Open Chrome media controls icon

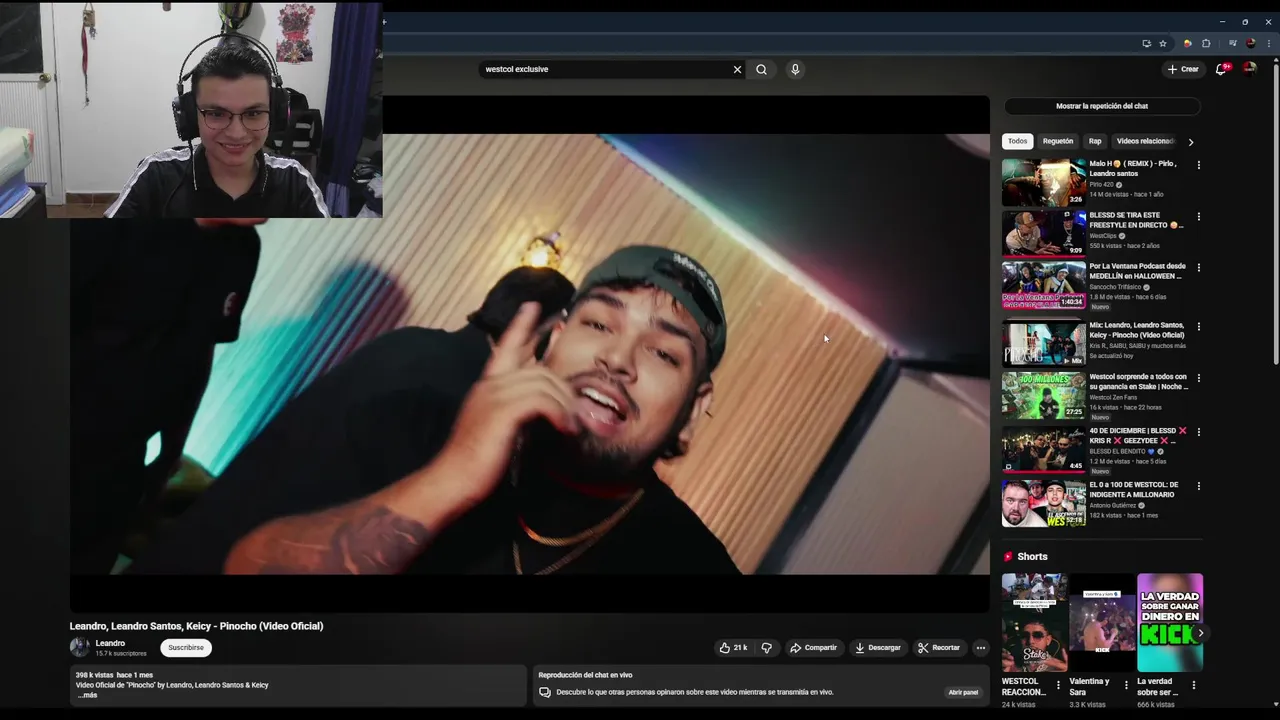pos(1232,43)
